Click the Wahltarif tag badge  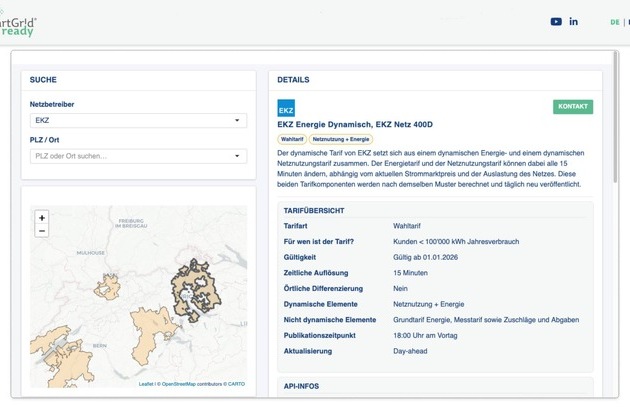coord(291,139)
